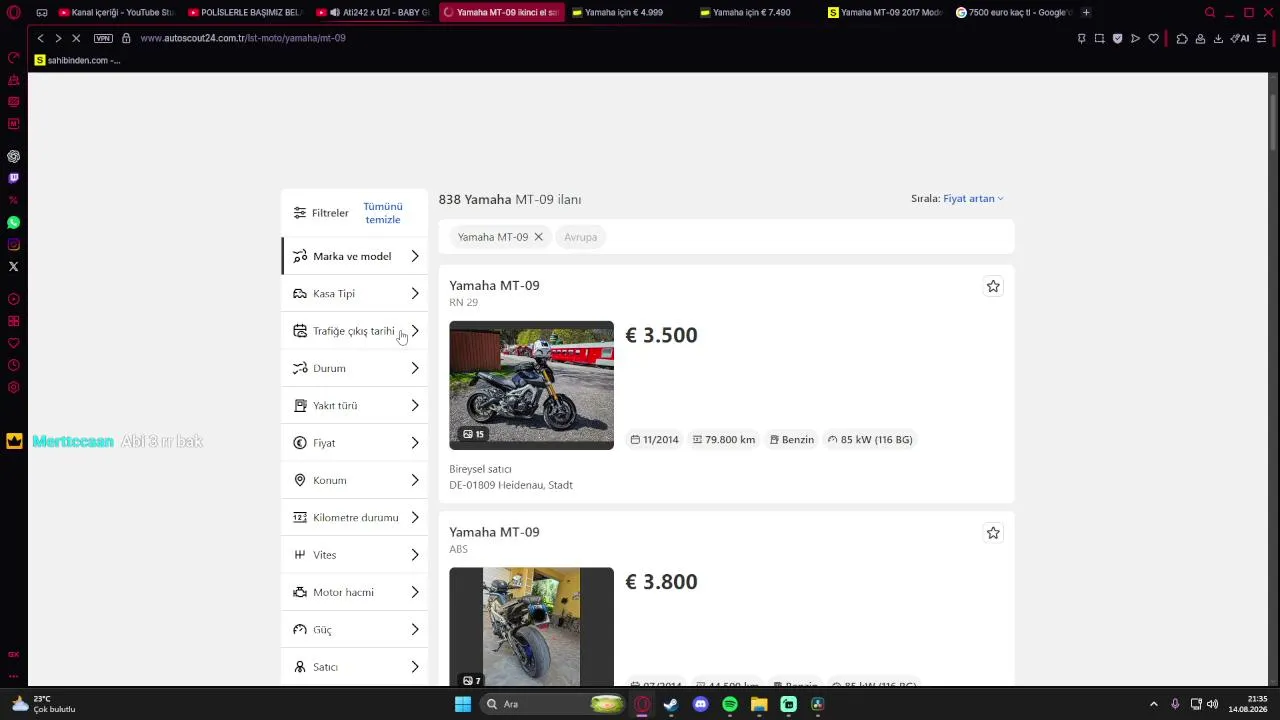Click the Tümünü temizle link
The width and height of the screenshot is (1280, 720).
pos(383,213)
